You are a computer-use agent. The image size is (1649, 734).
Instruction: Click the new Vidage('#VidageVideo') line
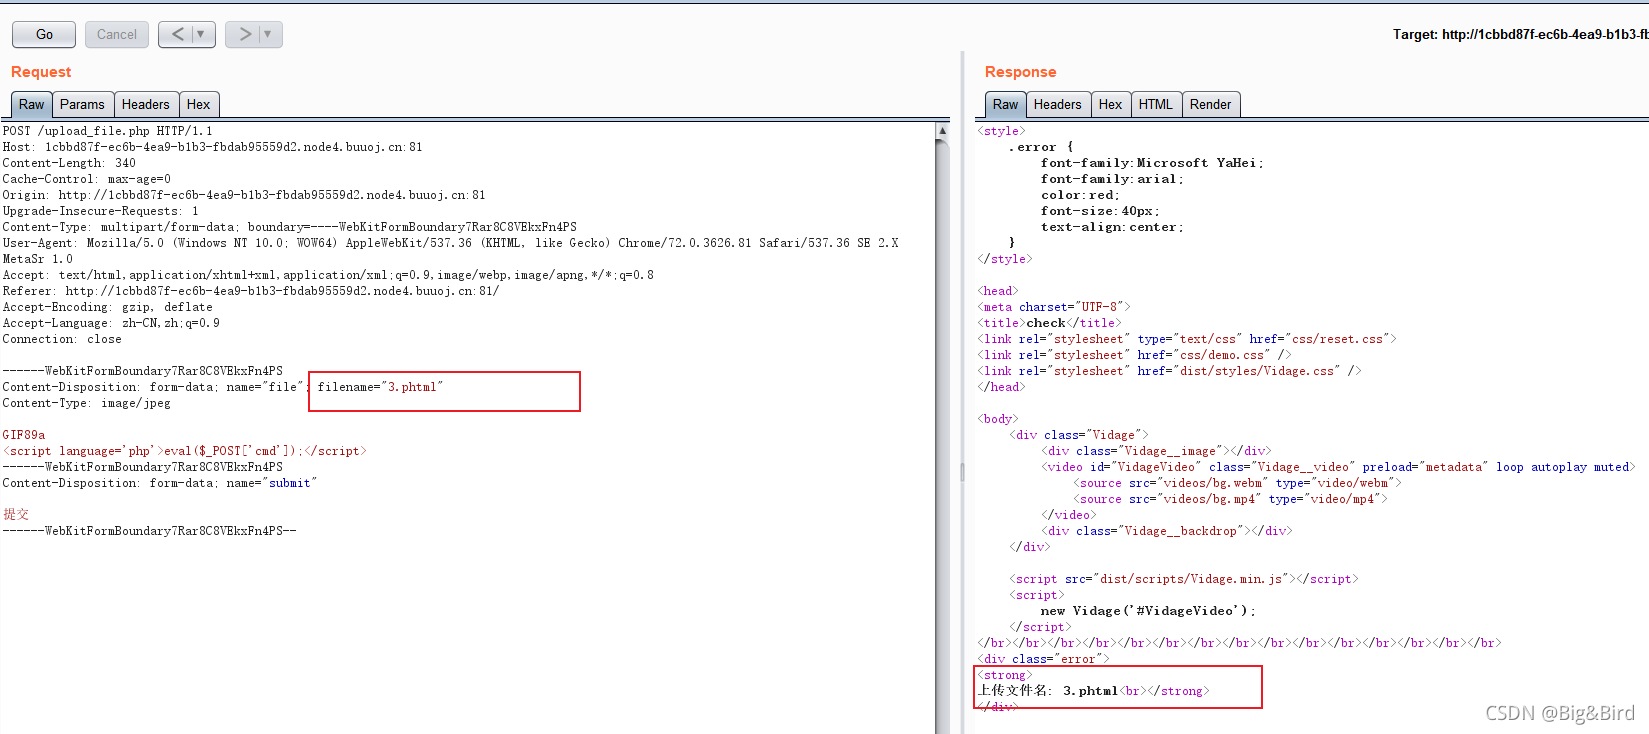point(1148,611)
